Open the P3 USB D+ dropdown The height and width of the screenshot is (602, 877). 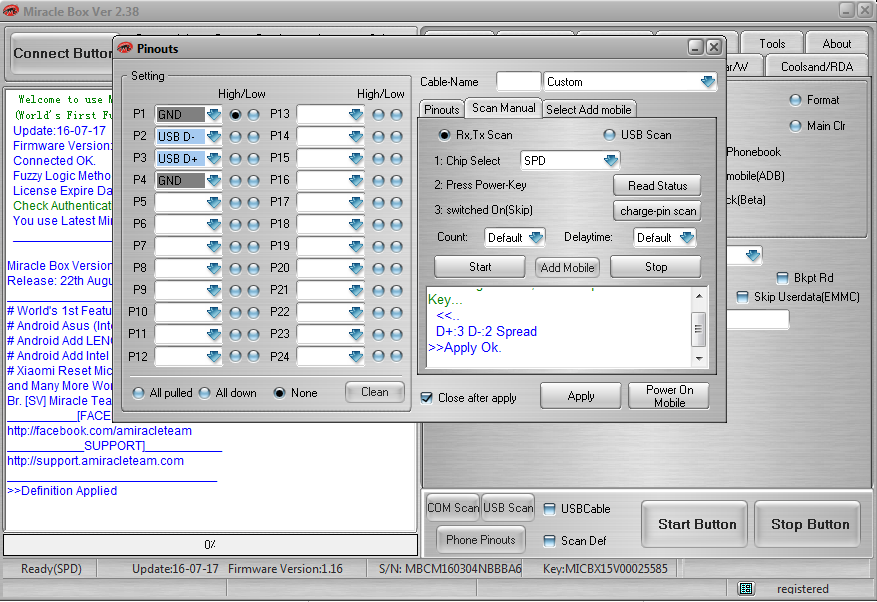point(214,158)
